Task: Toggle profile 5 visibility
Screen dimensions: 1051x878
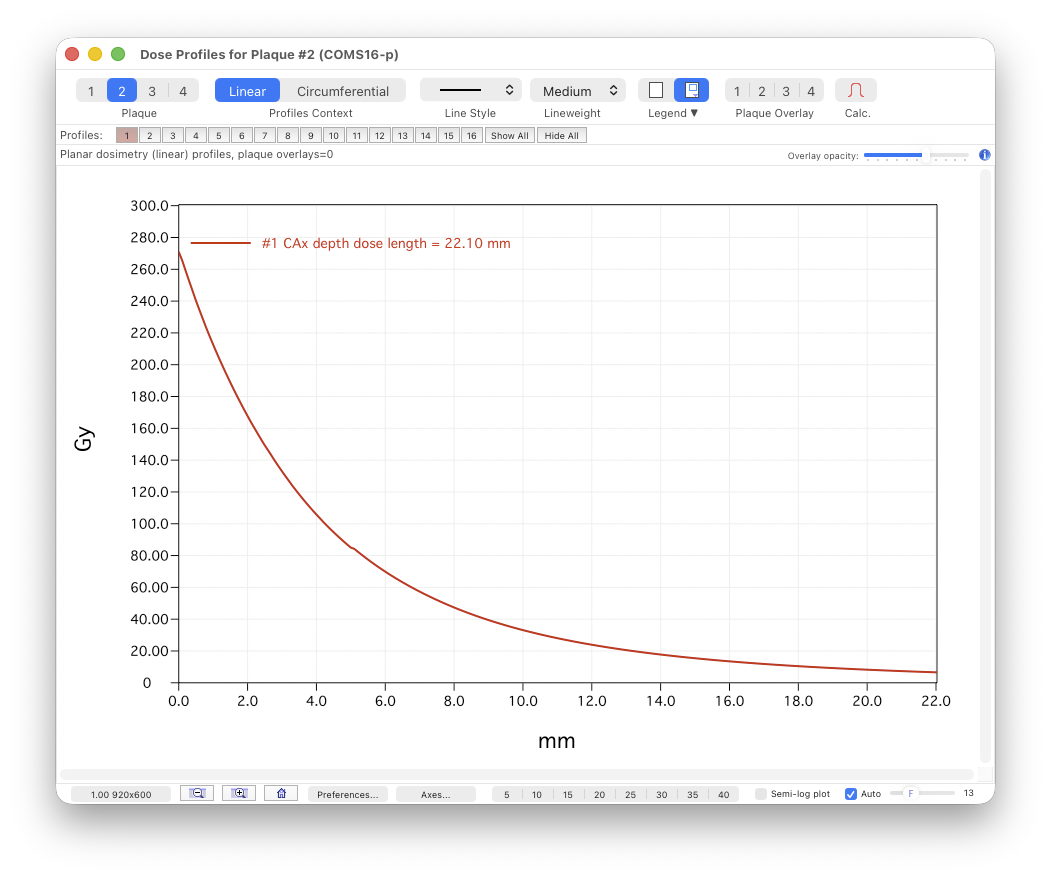Action: click(218, 135)
